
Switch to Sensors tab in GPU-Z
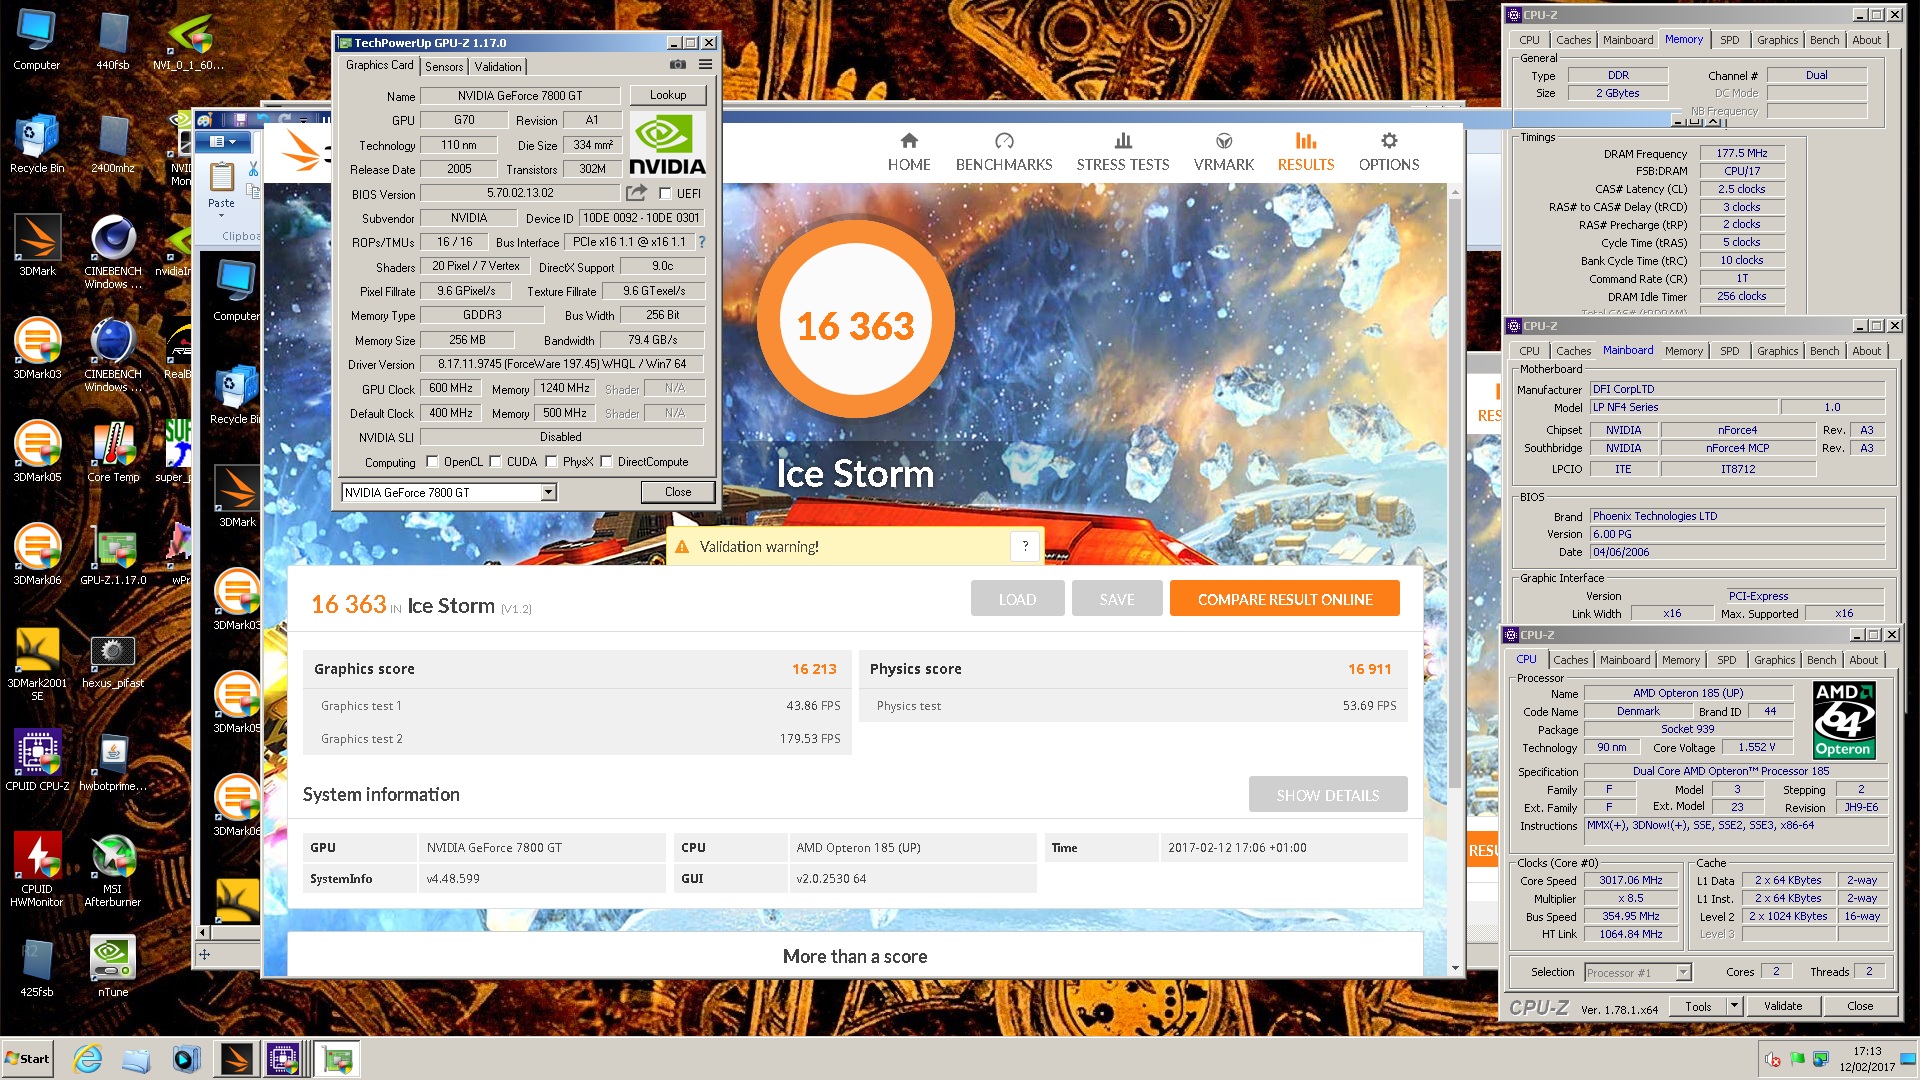(444, 66)
